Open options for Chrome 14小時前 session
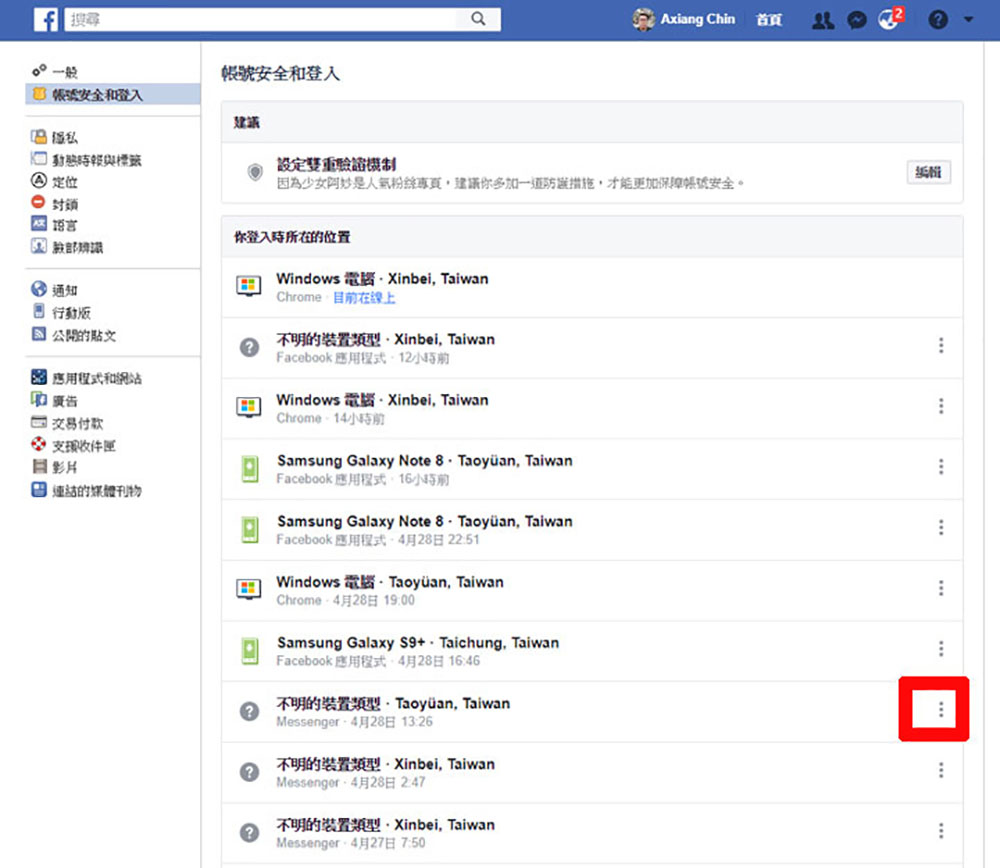 point(941,406)
